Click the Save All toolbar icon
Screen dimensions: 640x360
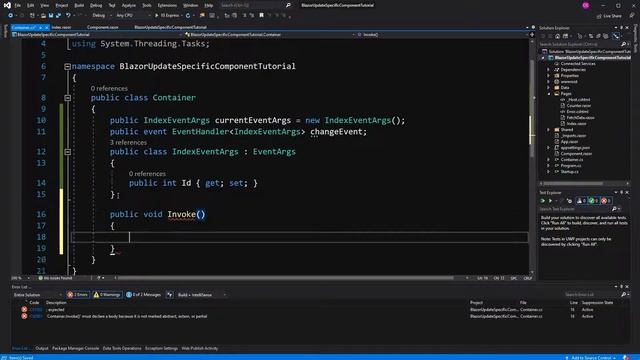click(x=58, y=16)
